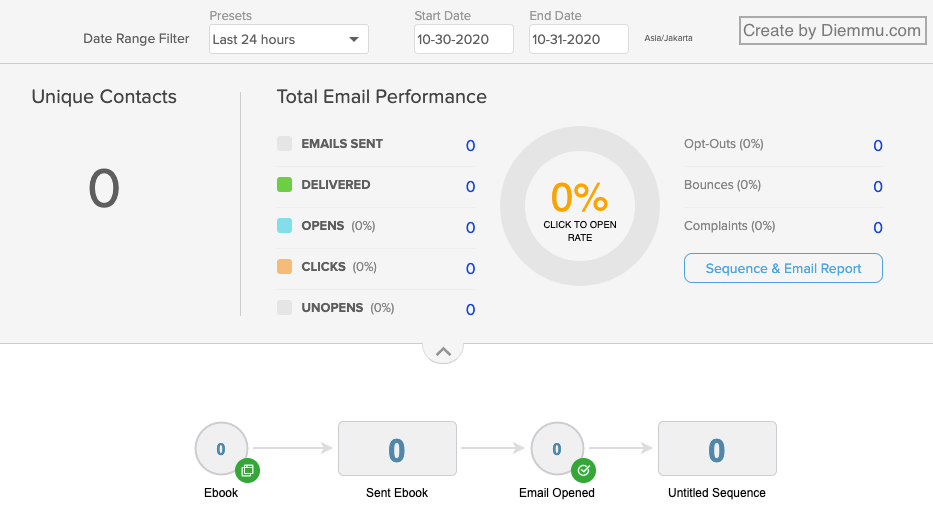Click the Emails Sent count value

tap(470, 146)
